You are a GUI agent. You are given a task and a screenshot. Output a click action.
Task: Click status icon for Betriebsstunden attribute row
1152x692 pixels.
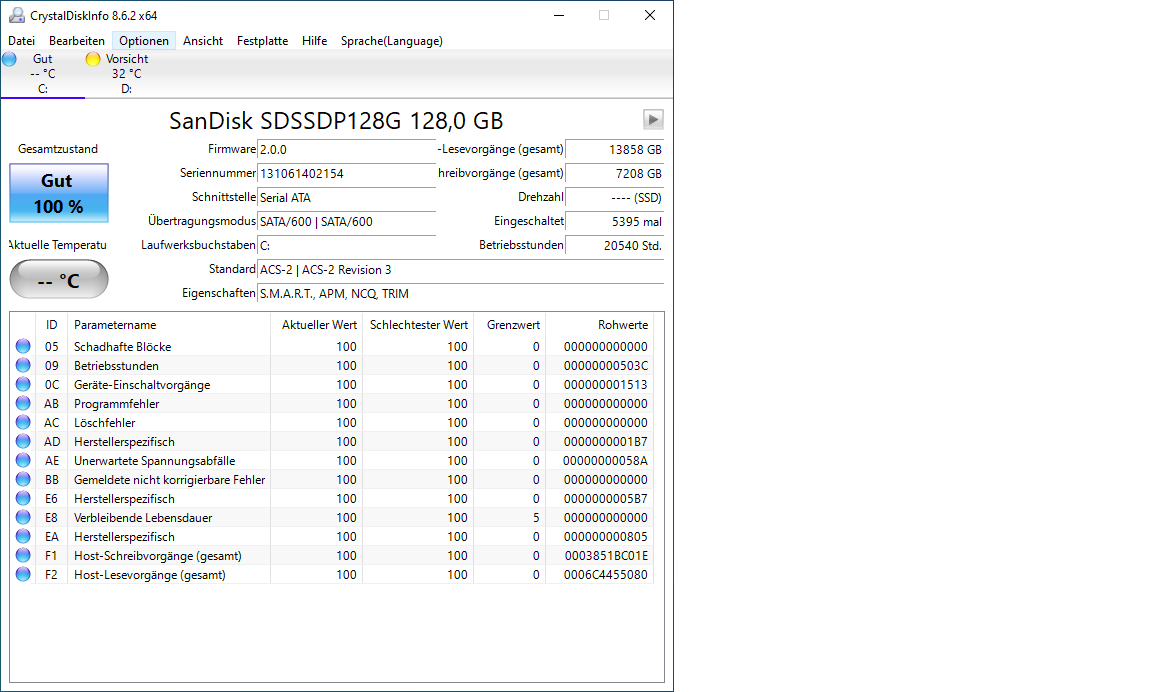24,365
